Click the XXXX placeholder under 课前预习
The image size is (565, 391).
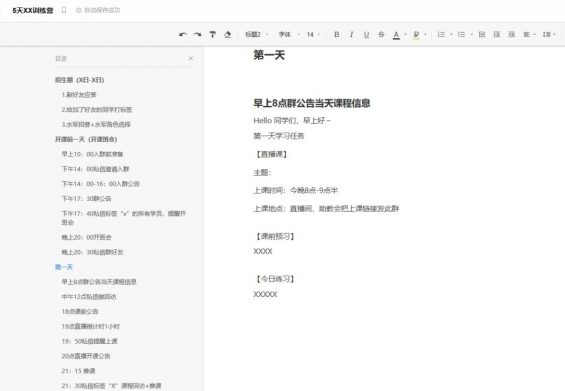tap(263, 252)
